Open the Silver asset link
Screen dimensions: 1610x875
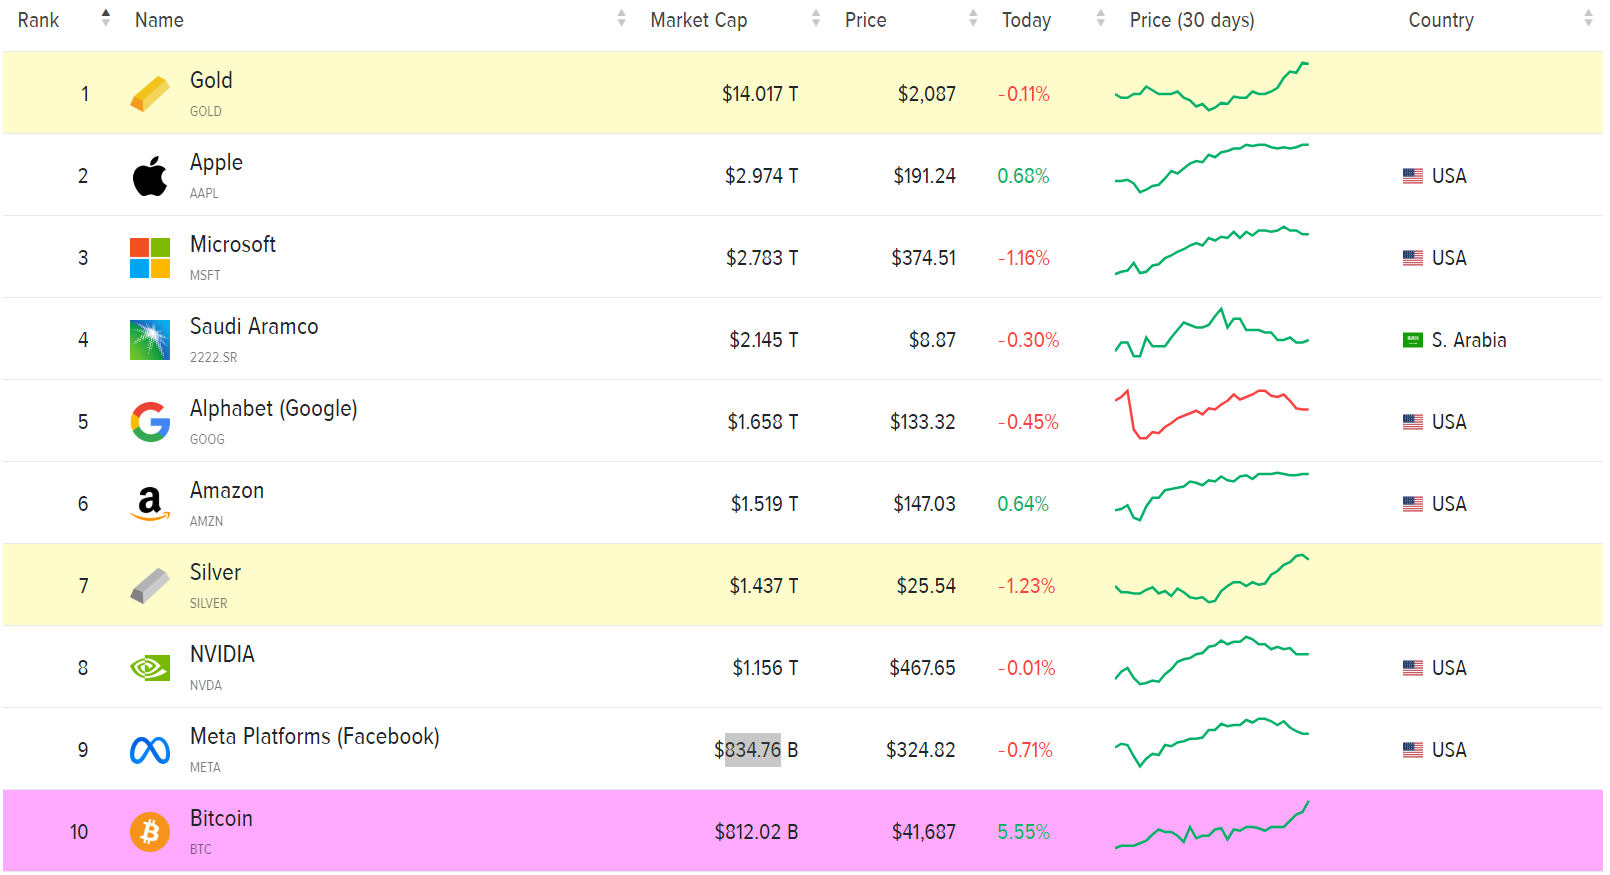tap(215, 572)
